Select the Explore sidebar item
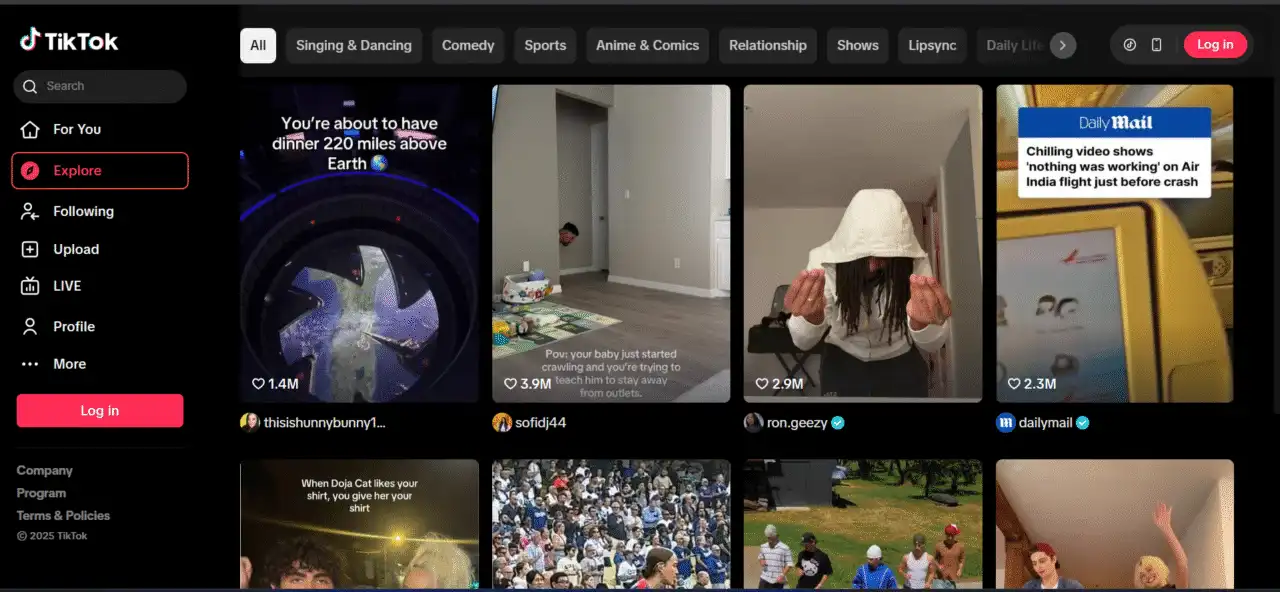This screenshot has height=592, width=1280. click(x=100, y=170)
